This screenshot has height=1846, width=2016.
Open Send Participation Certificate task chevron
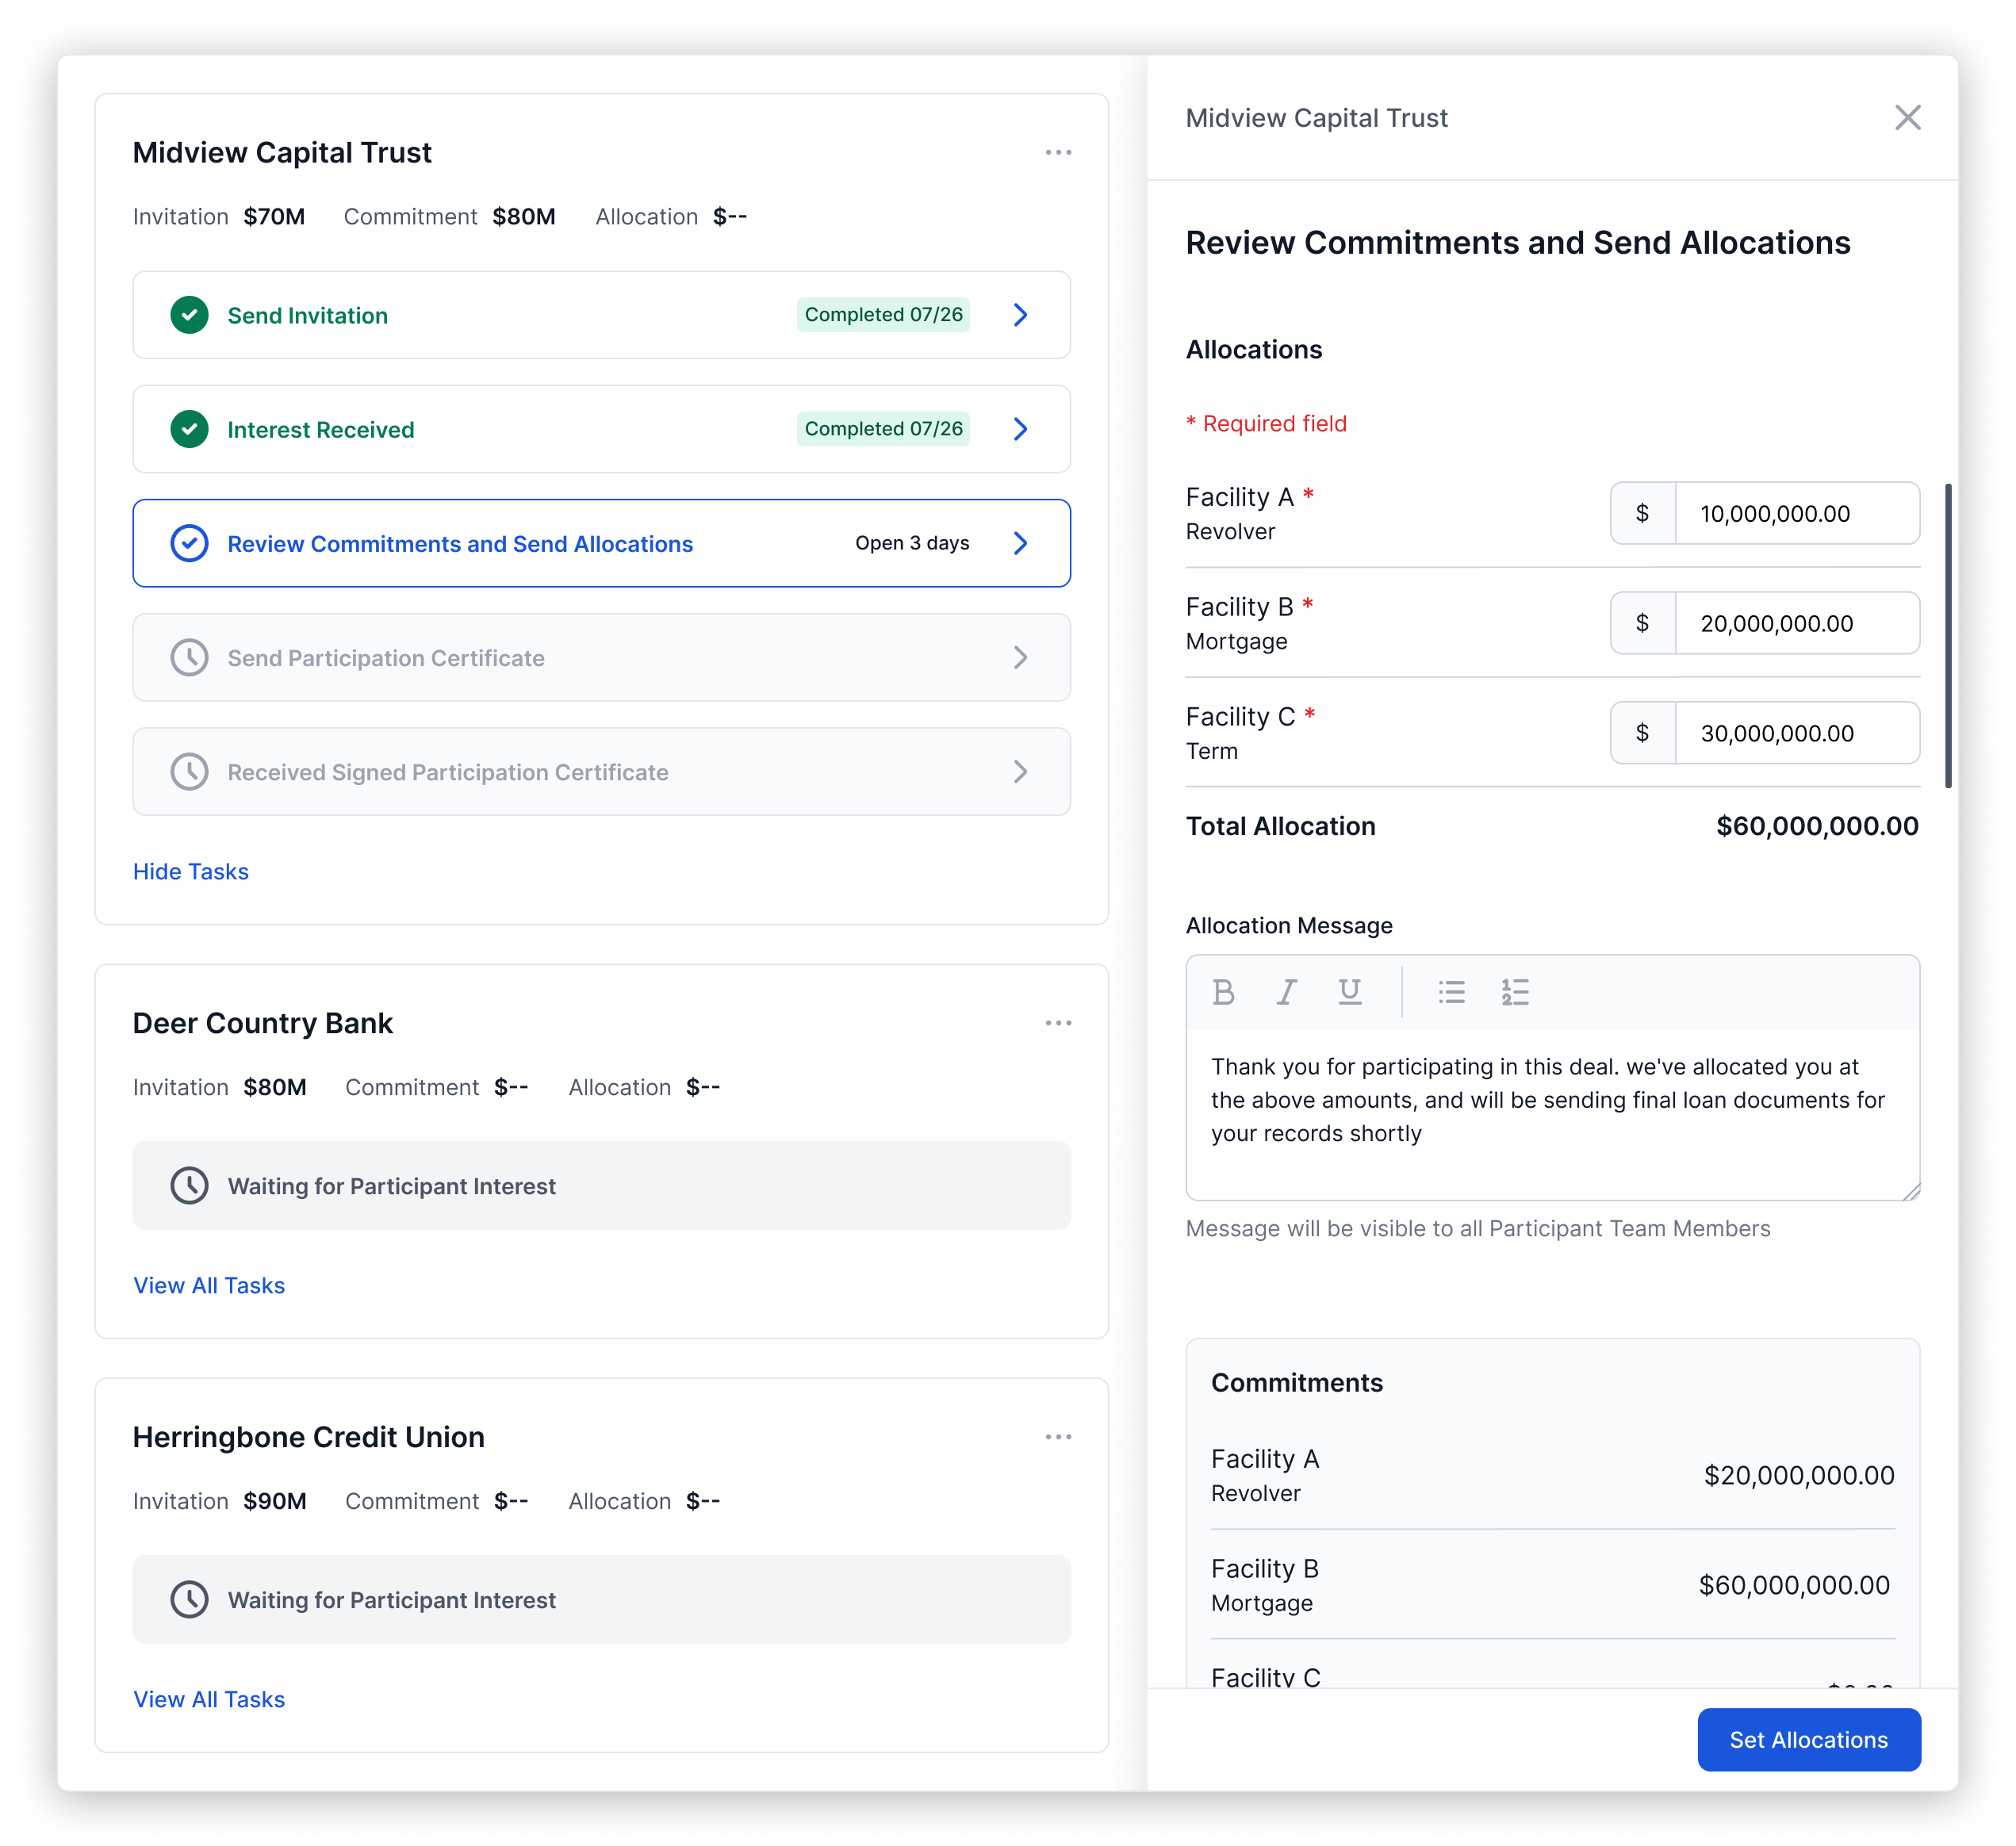(1020, 658)
